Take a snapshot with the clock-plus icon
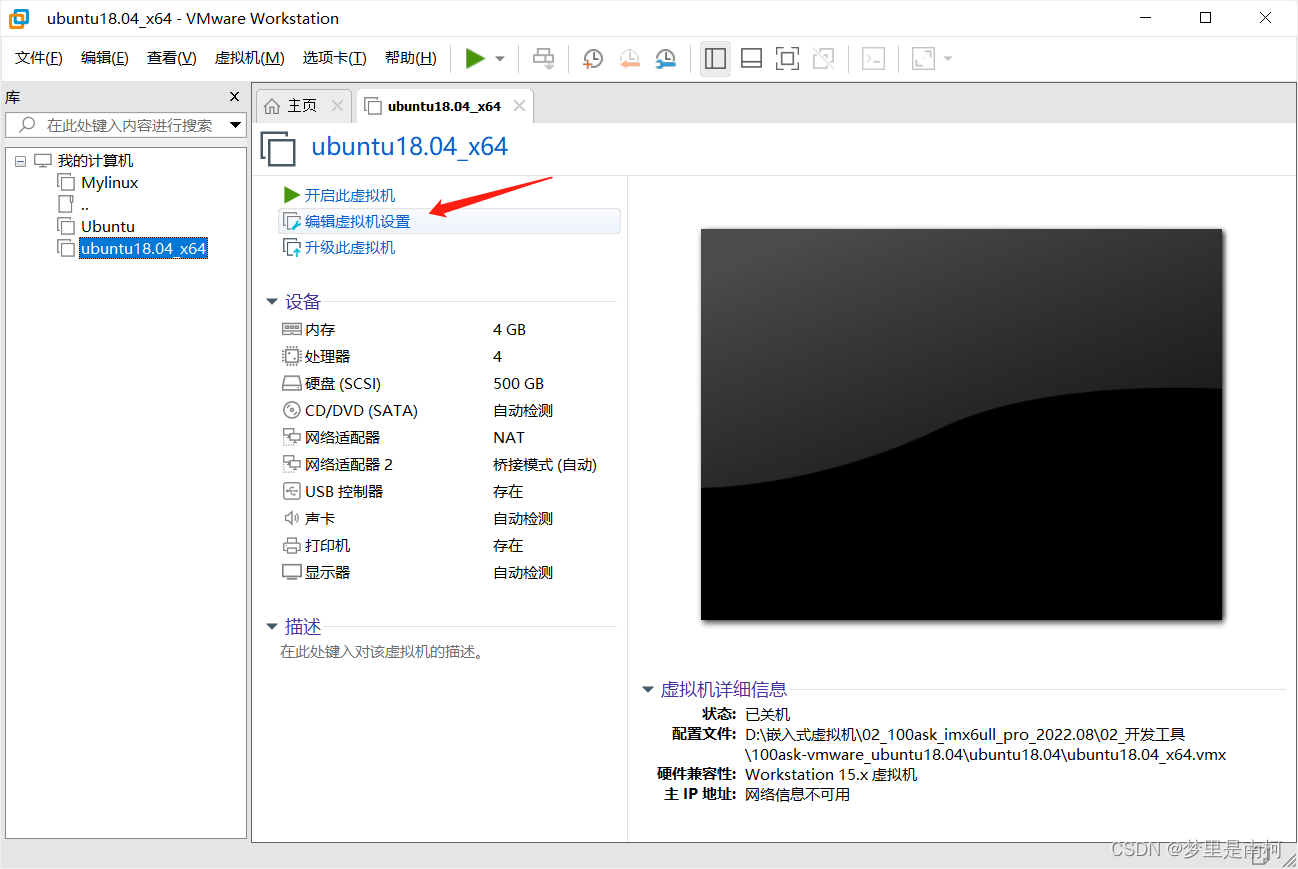1298x869 pixels. (593, 59)
